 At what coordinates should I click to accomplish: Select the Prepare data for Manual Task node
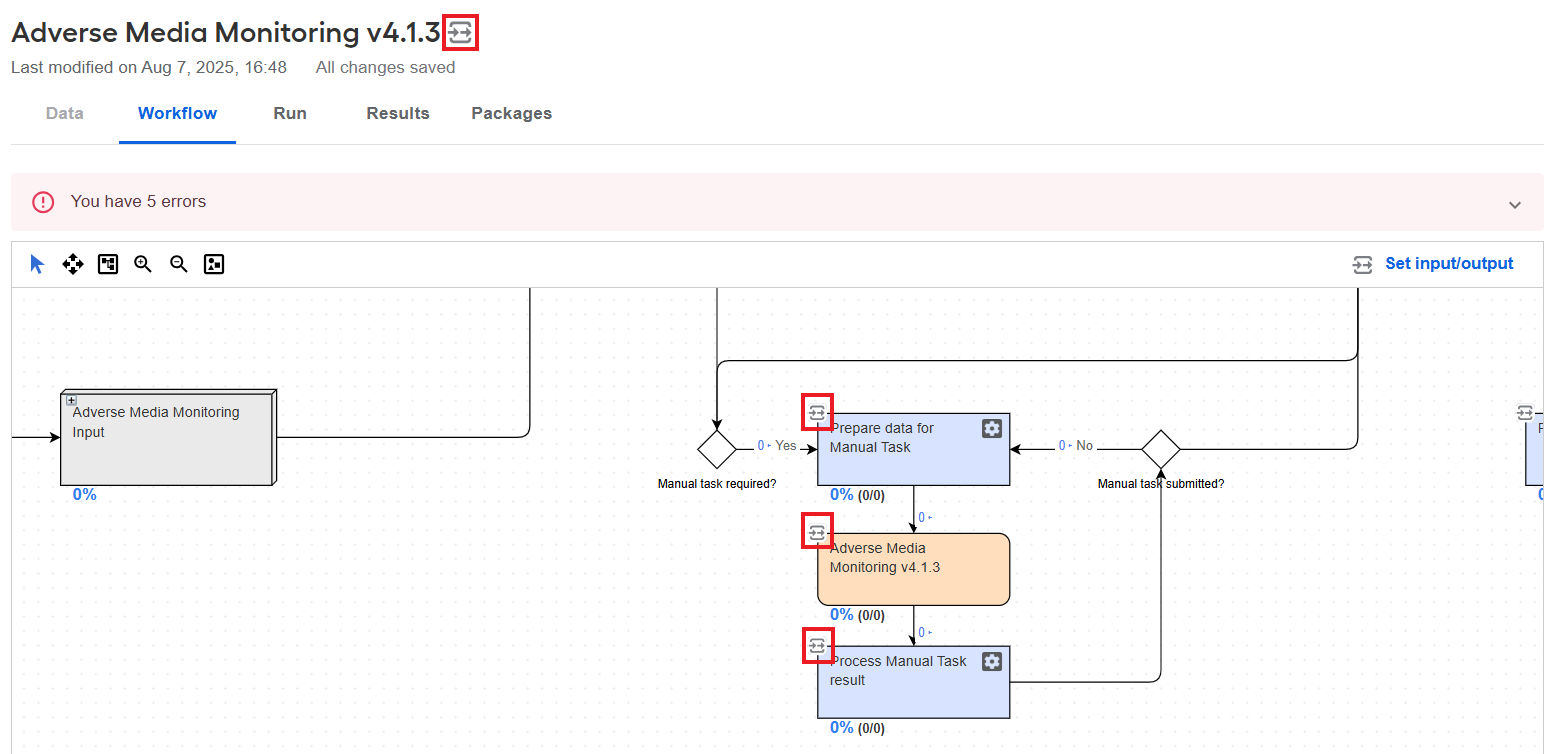click(913, 449)
